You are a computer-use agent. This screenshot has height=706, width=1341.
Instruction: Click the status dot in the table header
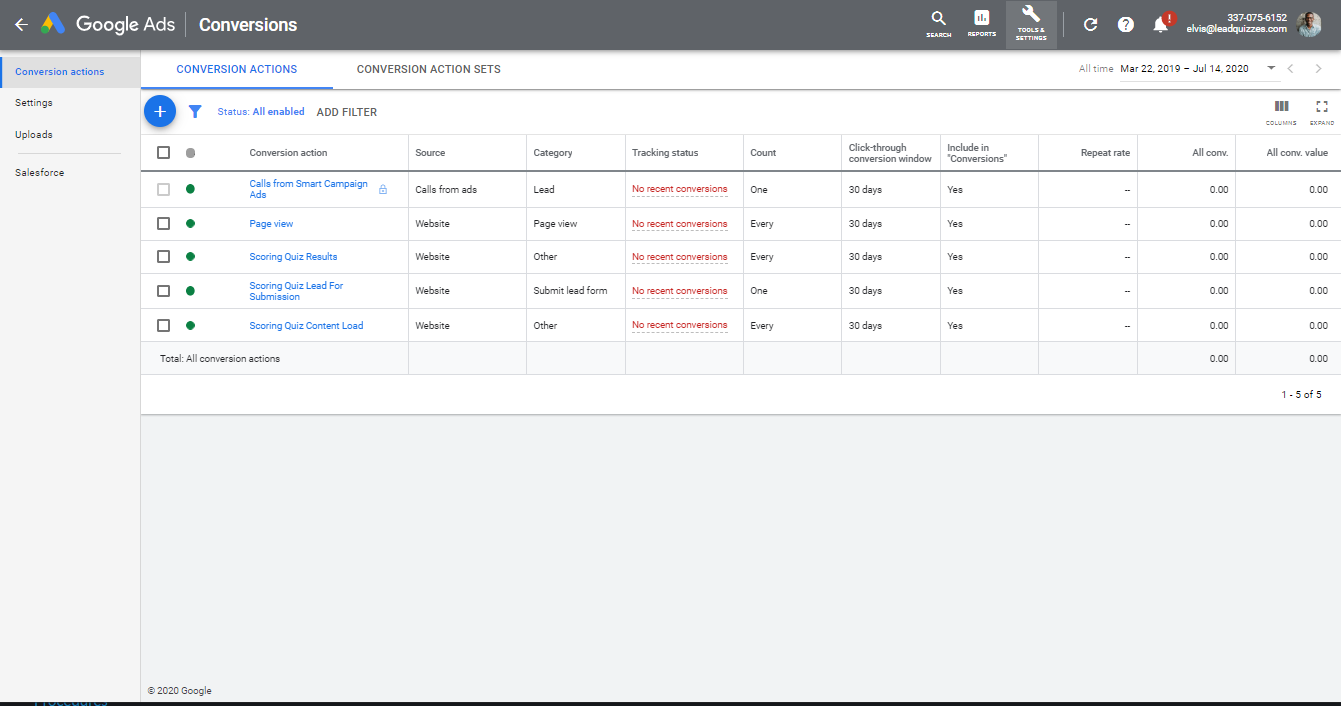[x=190, y=153]
